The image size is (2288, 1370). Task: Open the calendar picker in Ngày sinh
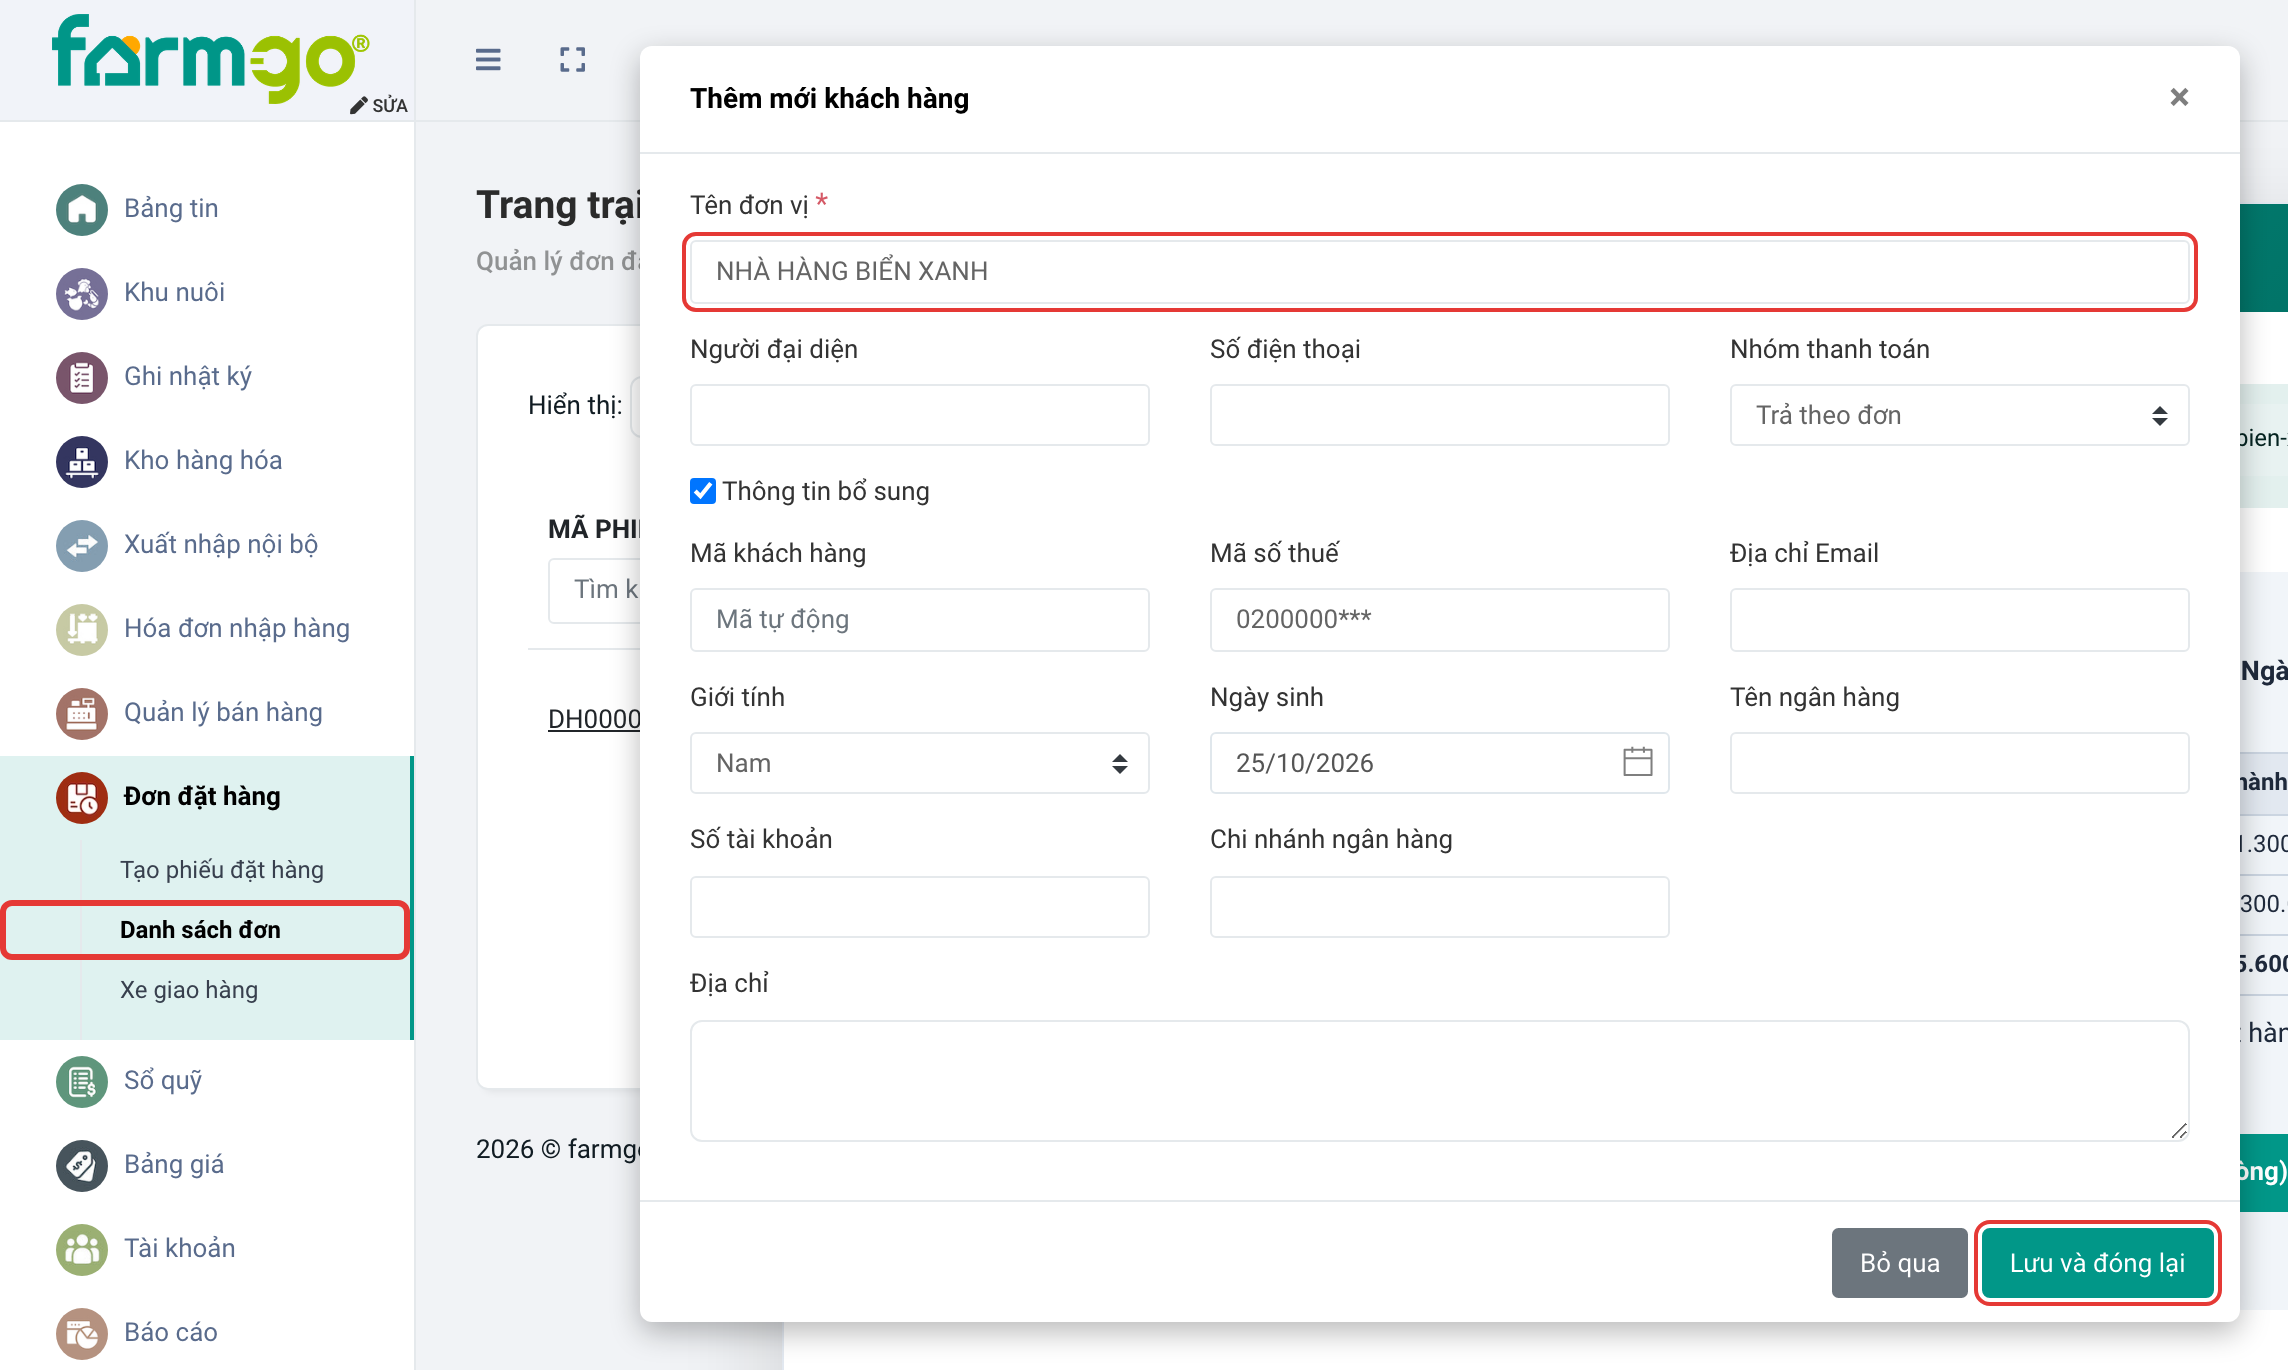tap(1637, 762)
